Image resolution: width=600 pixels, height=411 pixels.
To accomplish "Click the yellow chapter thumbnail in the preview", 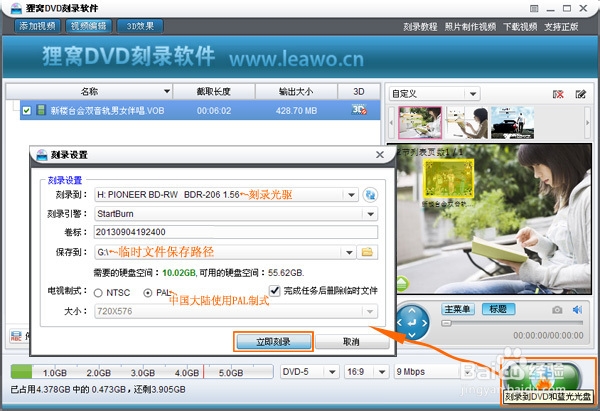I will (x=448, y=179).
